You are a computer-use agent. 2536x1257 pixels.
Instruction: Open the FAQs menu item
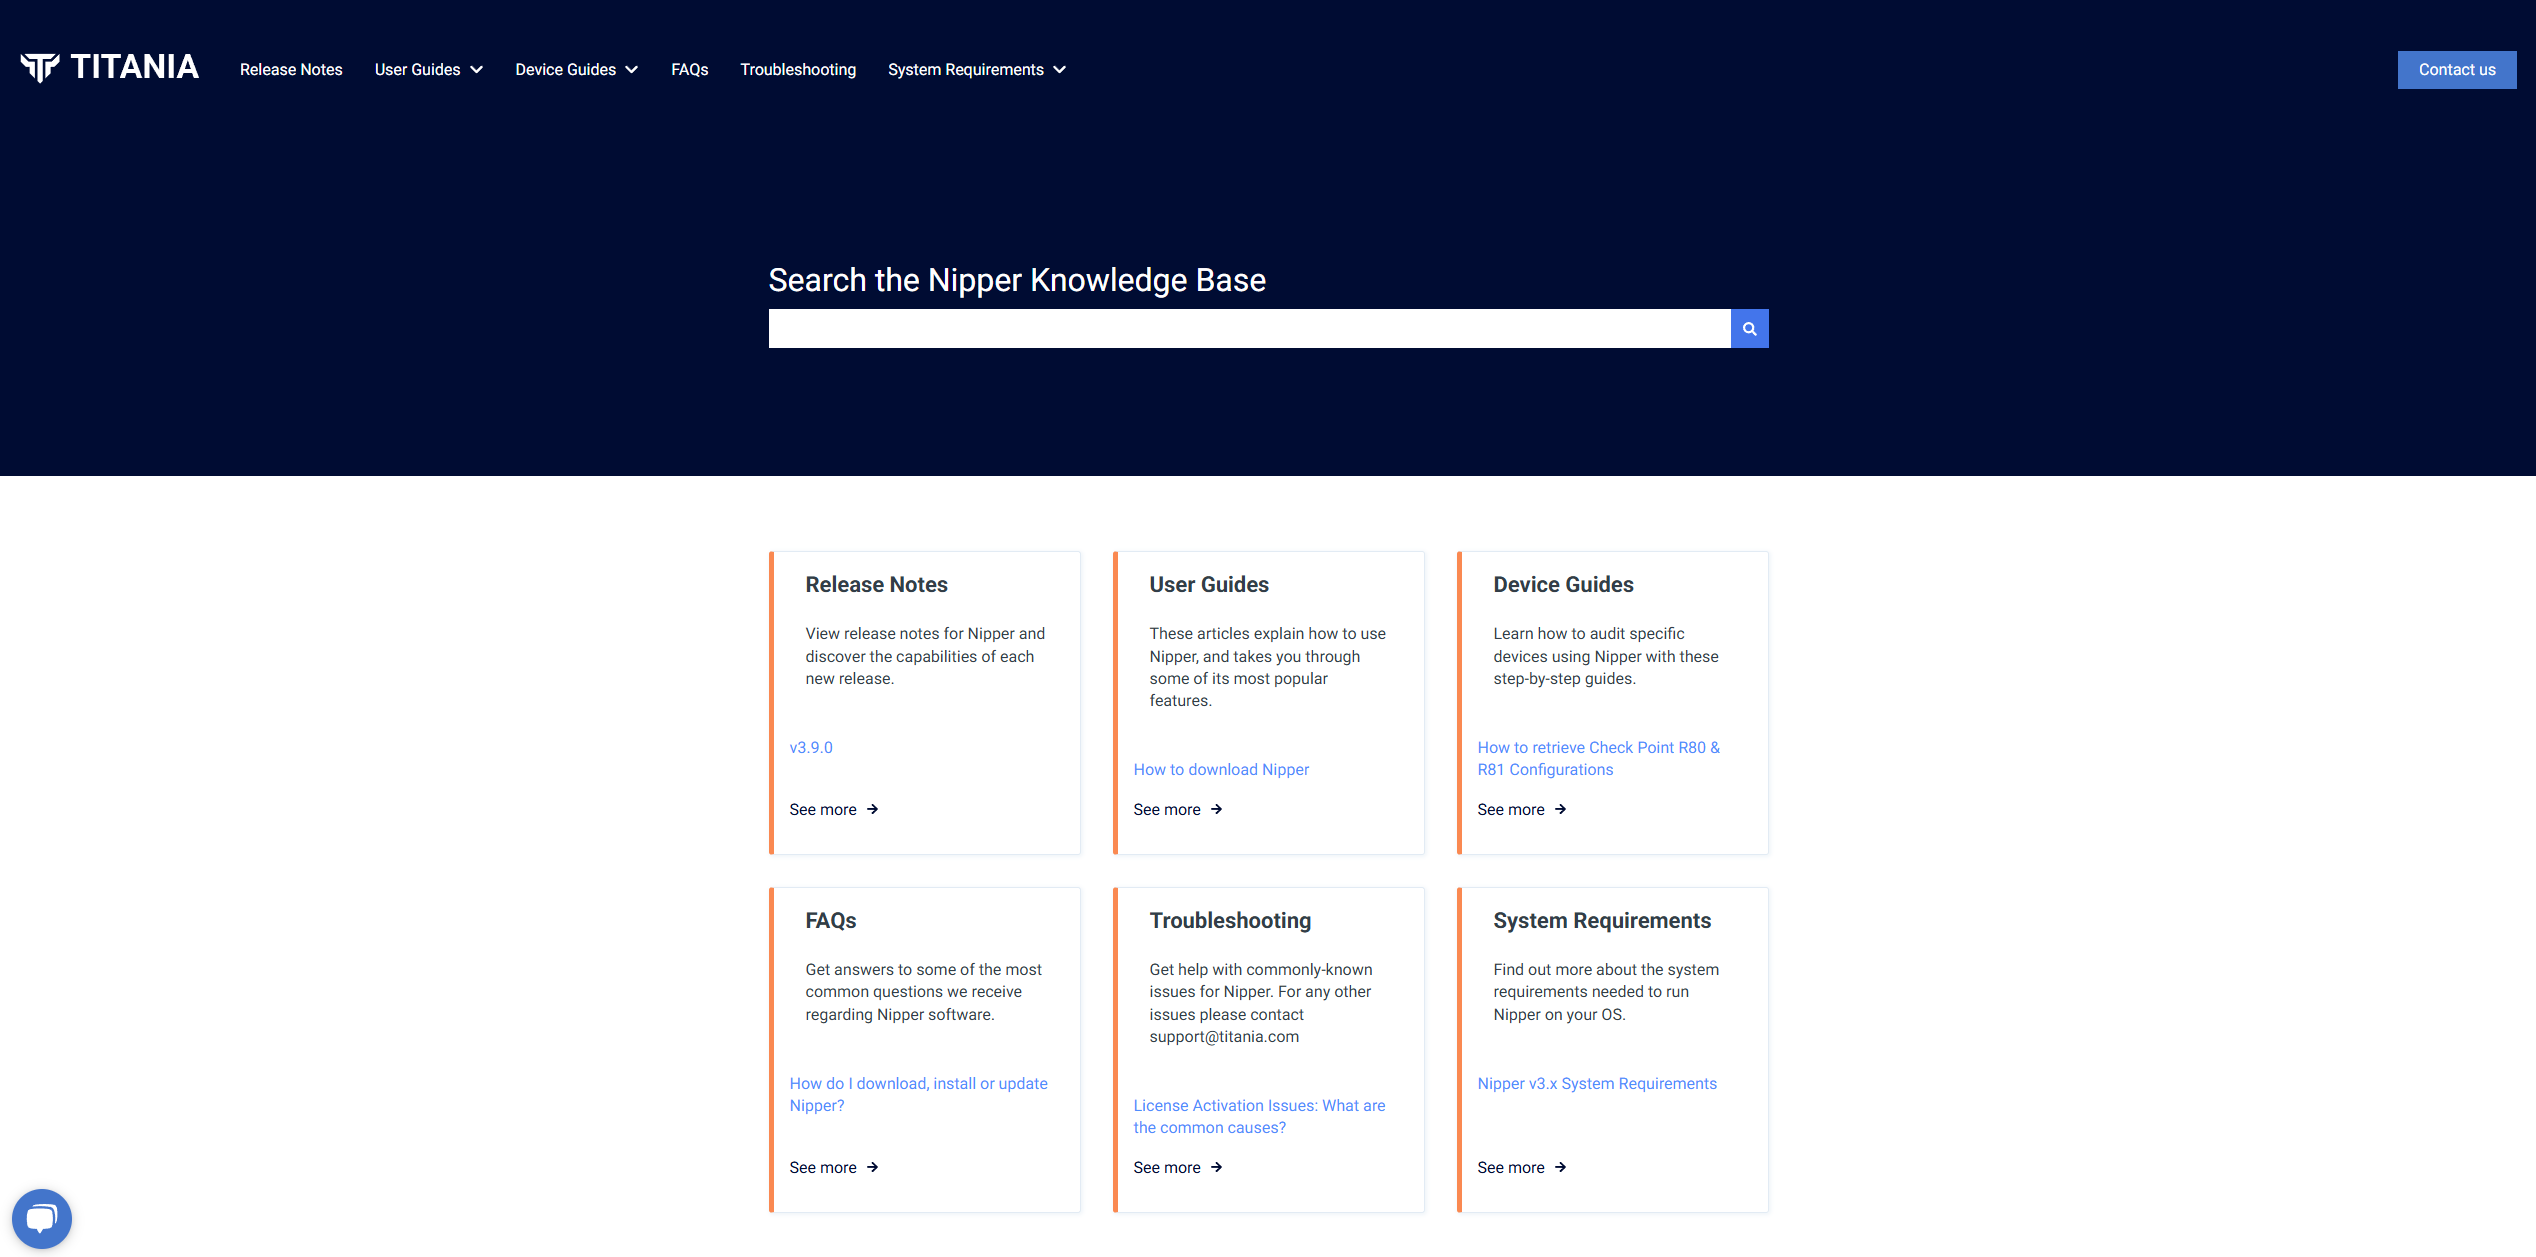click(689, 69)
